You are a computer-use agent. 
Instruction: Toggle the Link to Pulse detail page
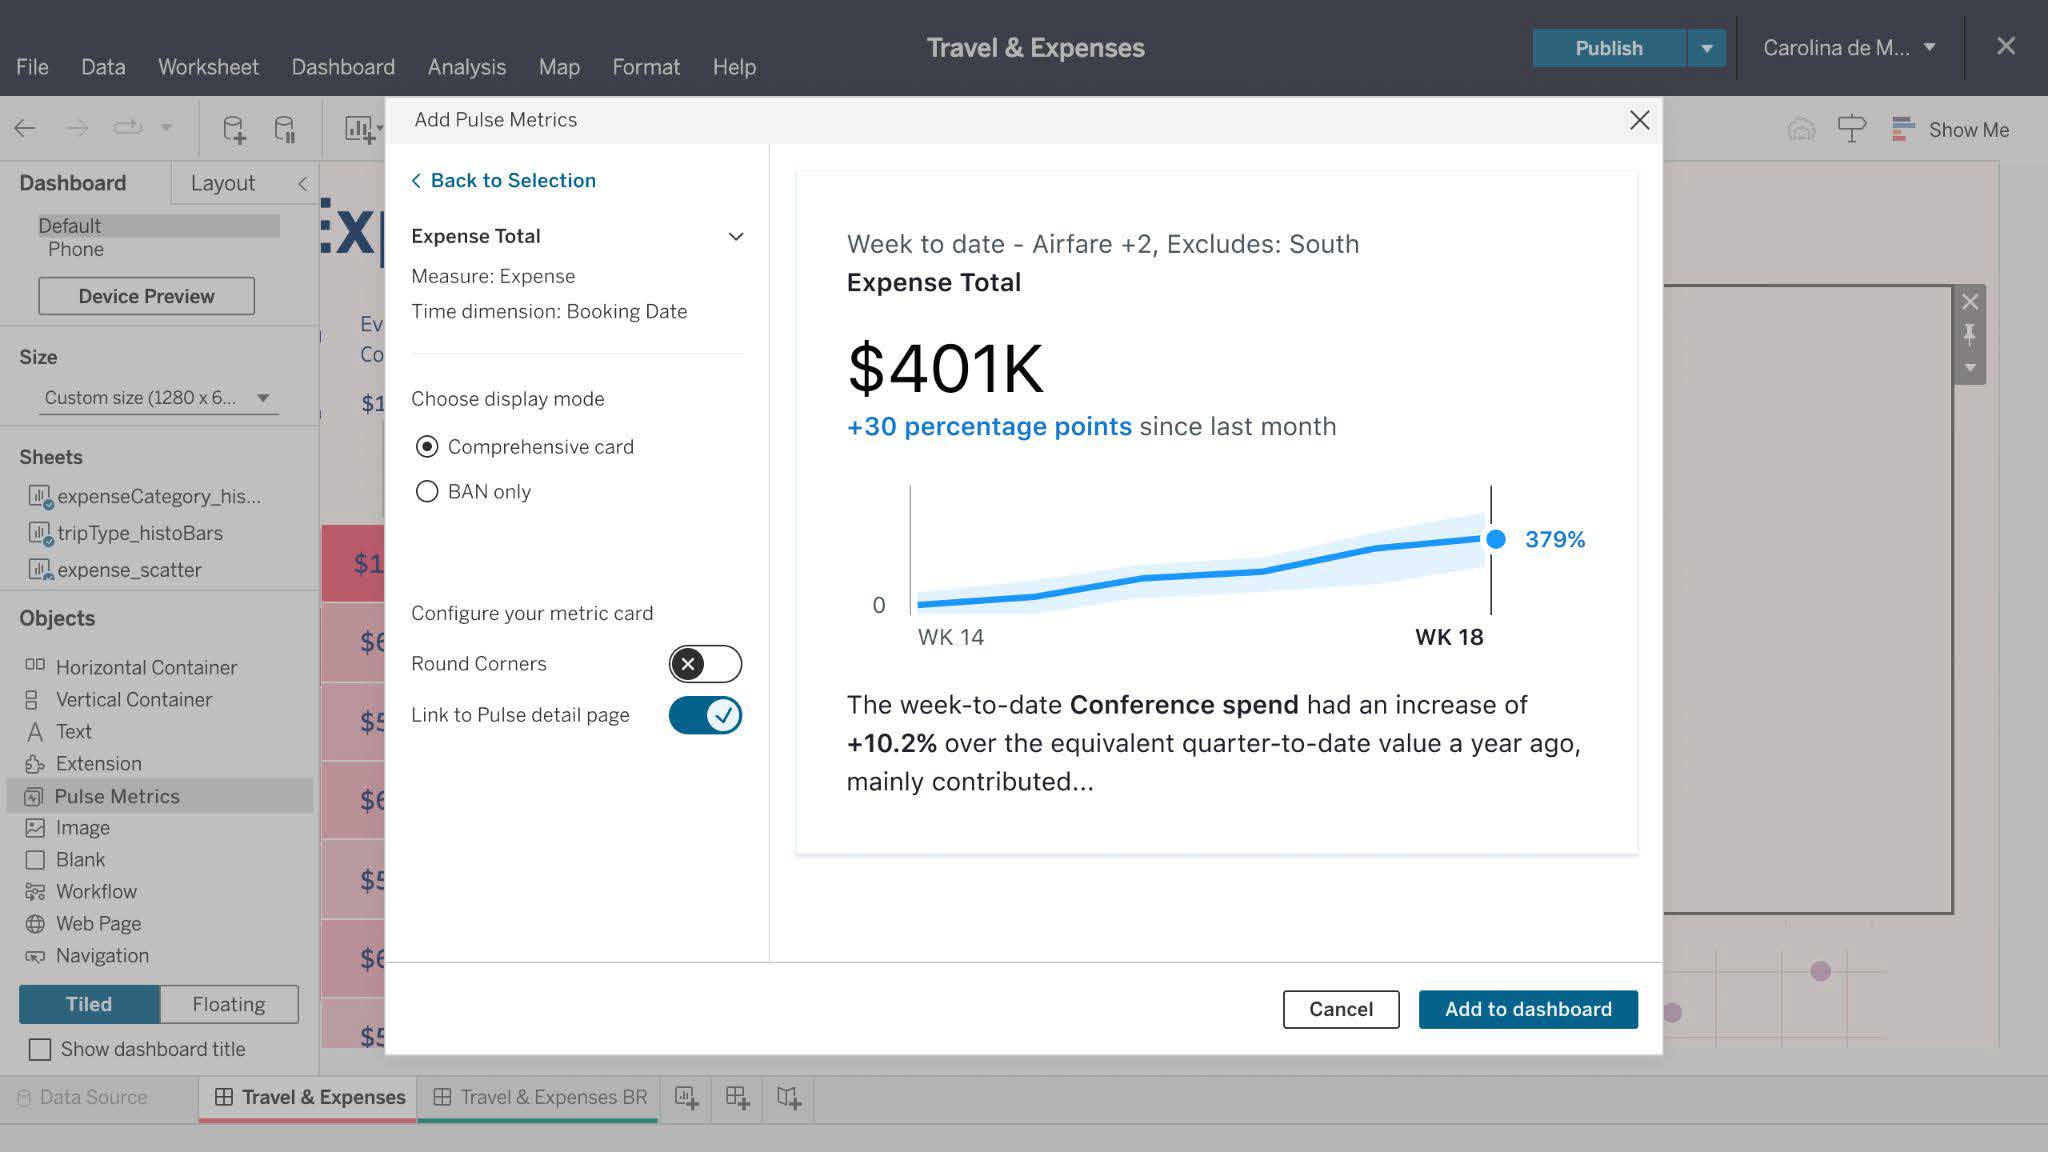click(706, 715)
